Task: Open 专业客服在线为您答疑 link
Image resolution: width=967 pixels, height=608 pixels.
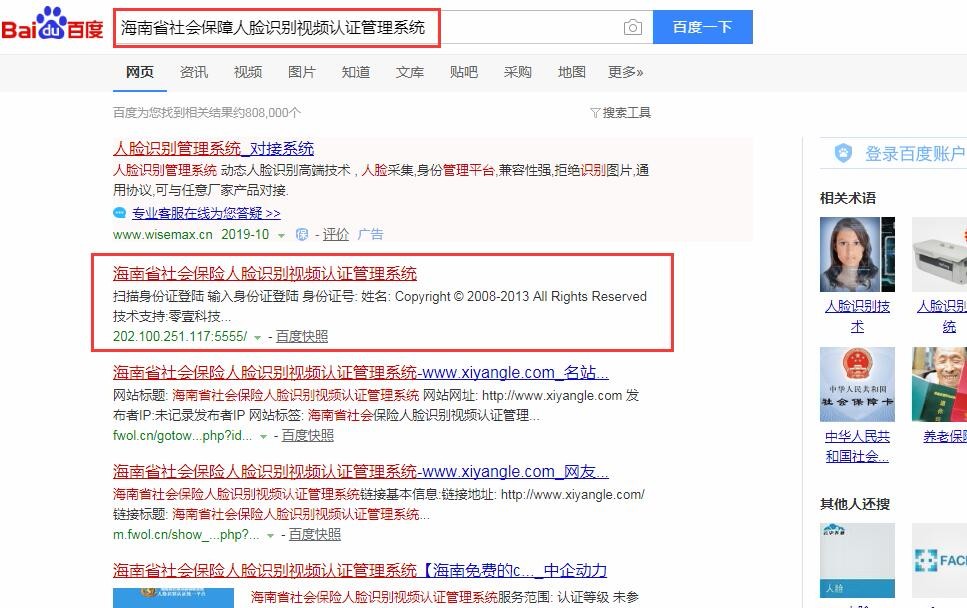Action: coord(206,213)
